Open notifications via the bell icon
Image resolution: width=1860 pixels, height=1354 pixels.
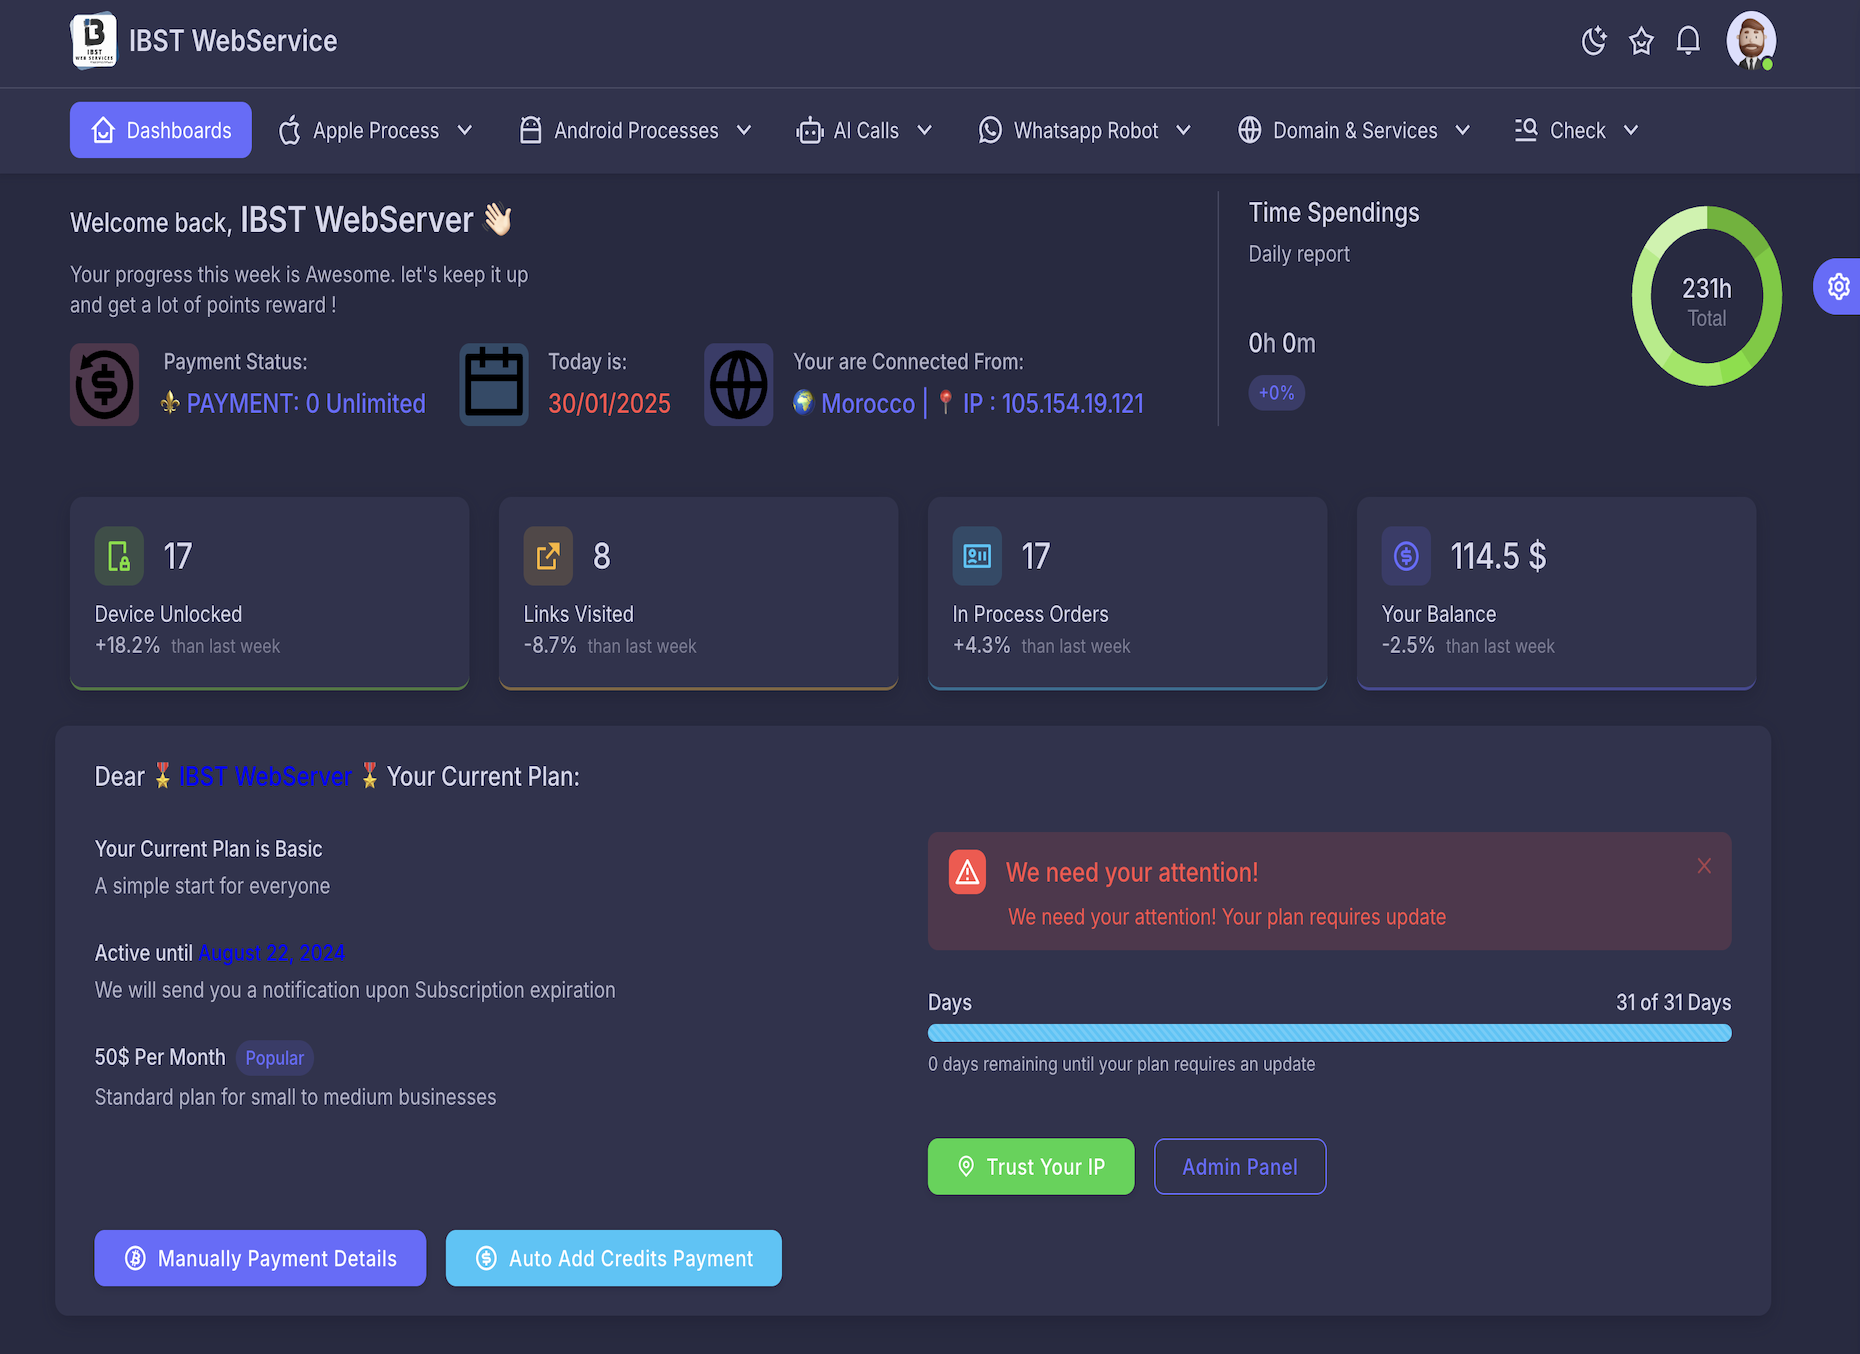click(x=1688, y=41)
